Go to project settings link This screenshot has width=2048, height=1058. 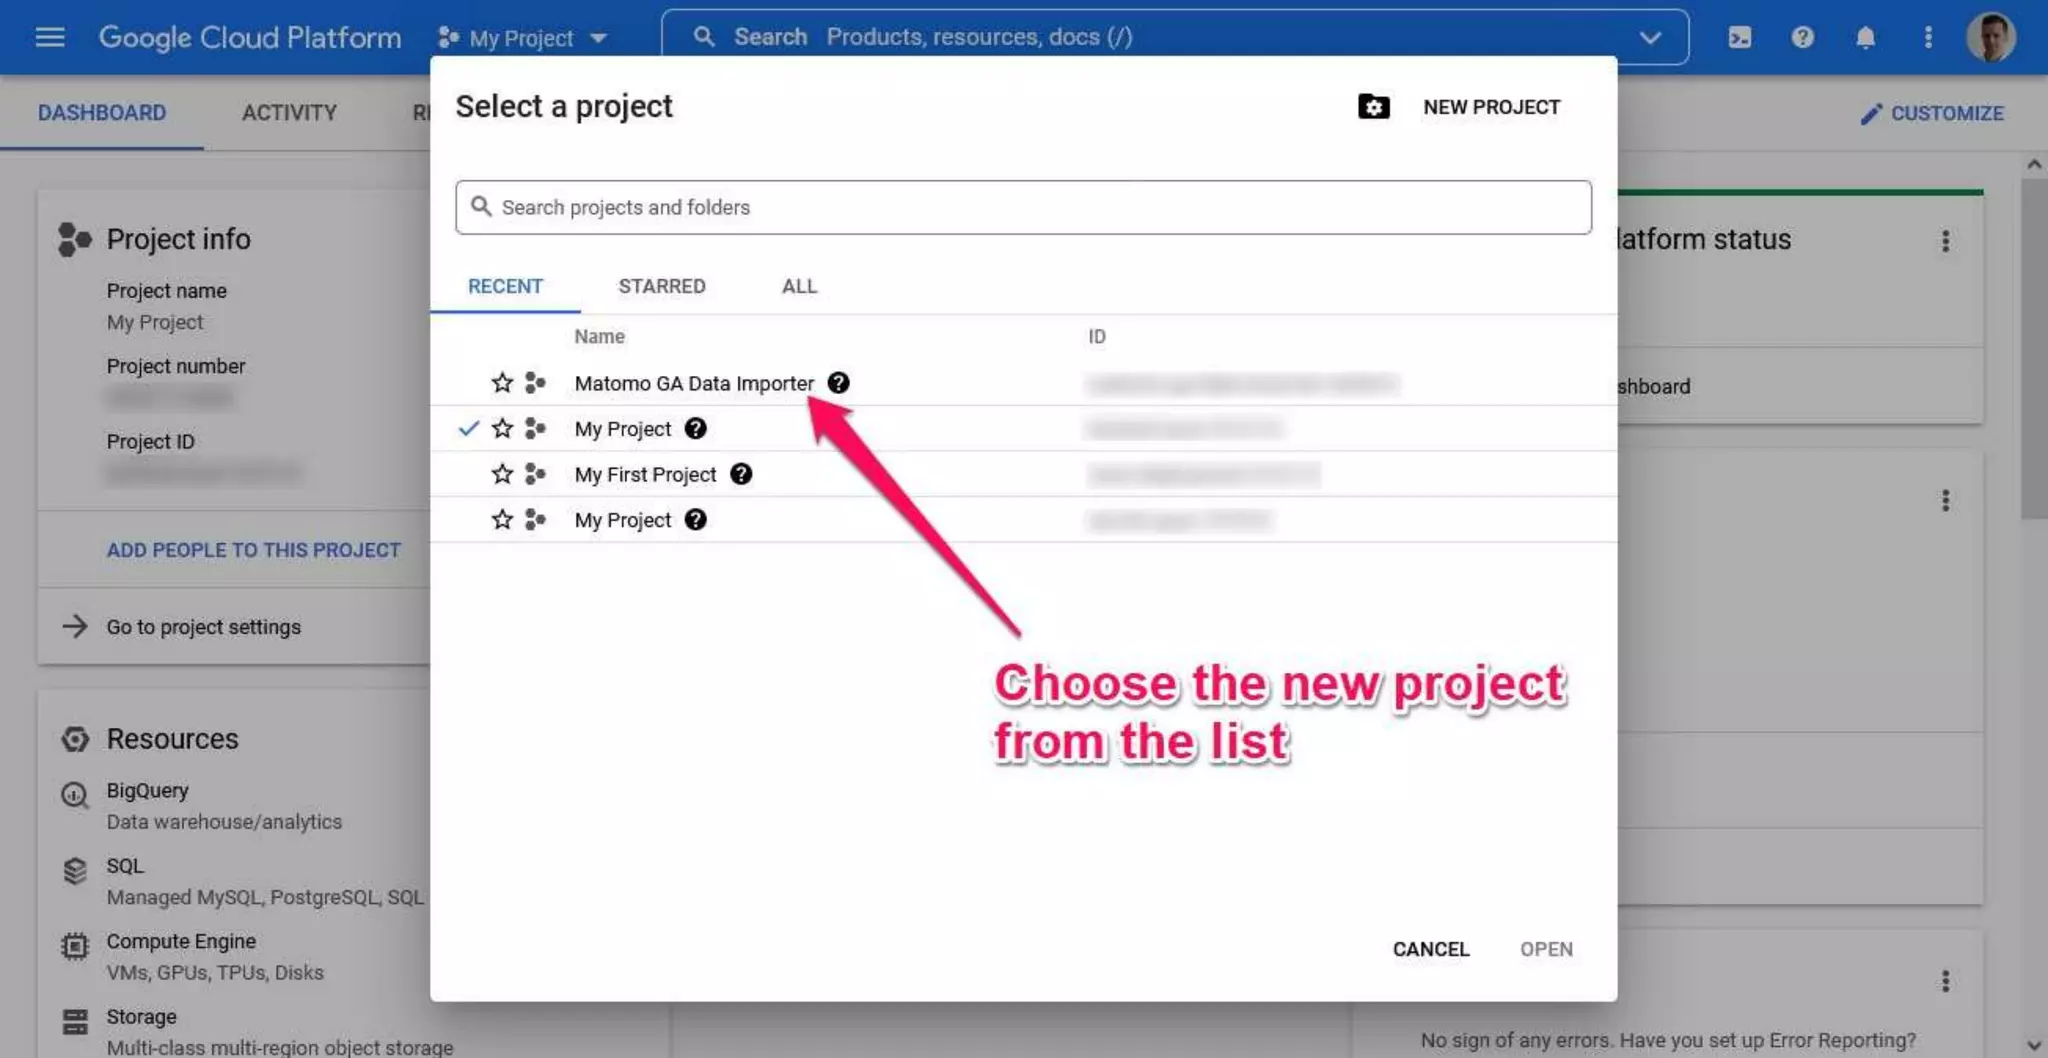pos(203,627)
